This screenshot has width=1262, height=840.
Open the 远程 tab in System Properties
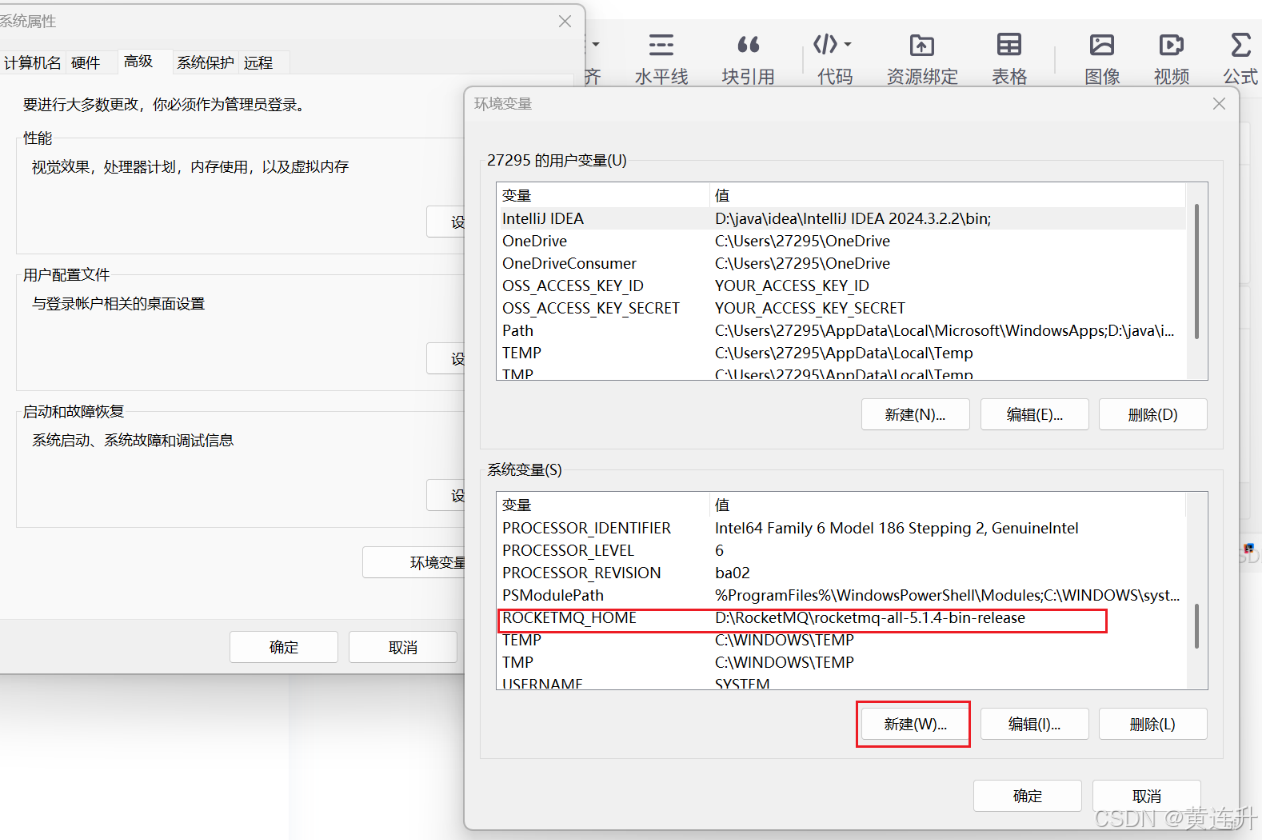pyautogui.click(x=258, y=62)
